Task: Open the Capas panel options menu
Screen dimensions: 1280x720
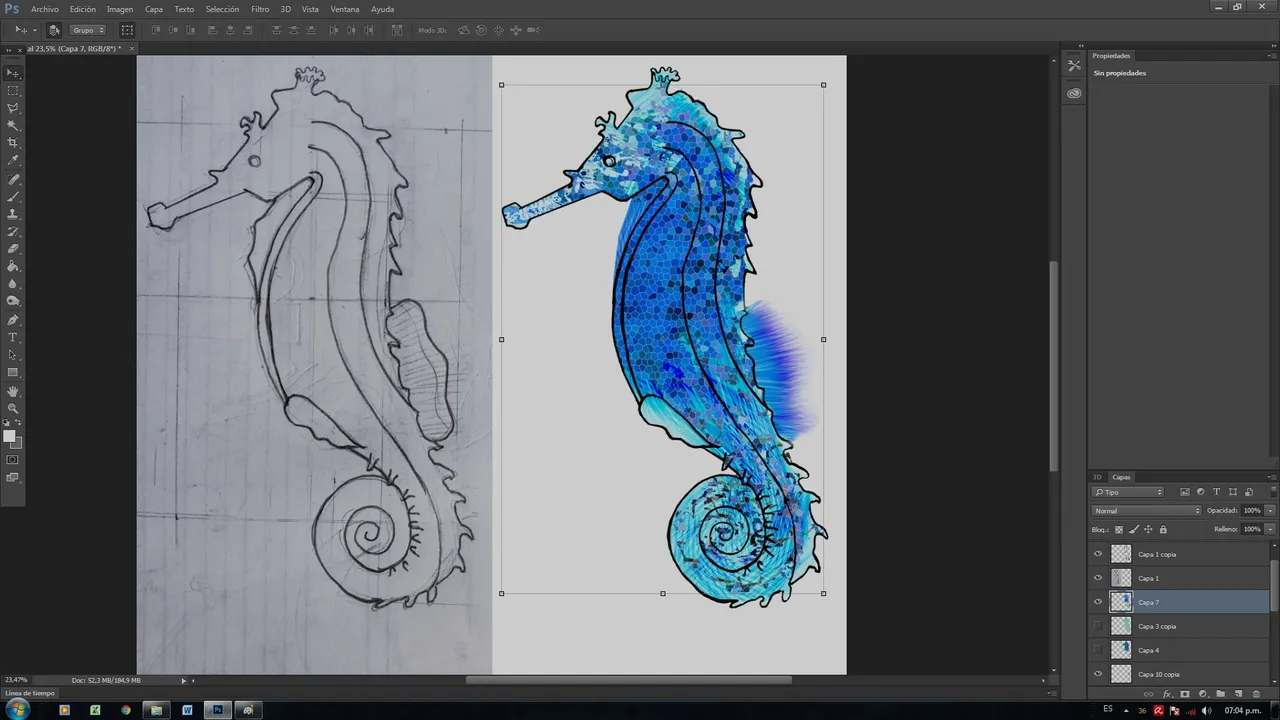Action: (1271, 477)
